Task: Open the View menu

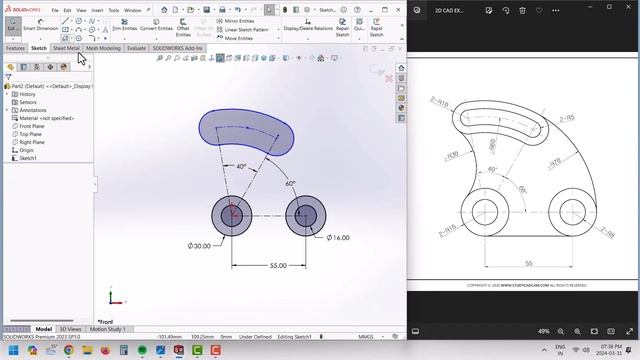Action: coord(81,10)
